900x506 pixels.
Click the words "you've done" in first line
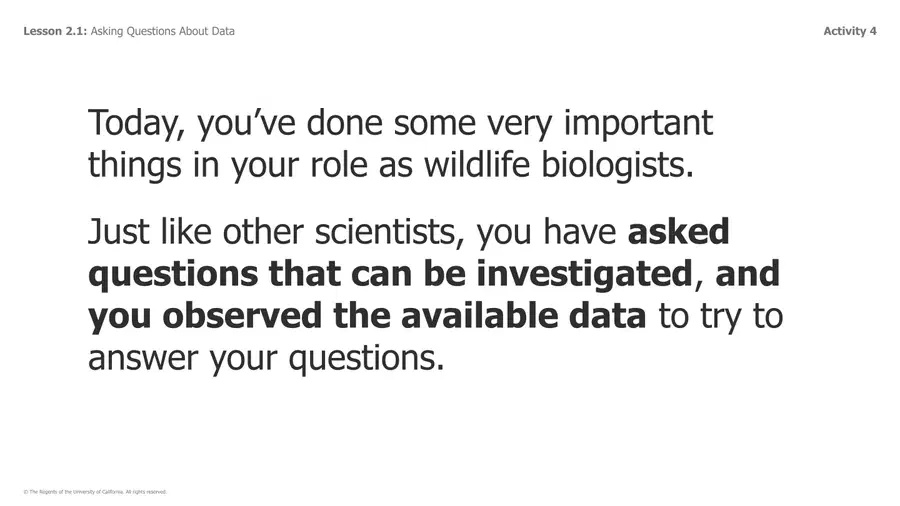[290, 123]
